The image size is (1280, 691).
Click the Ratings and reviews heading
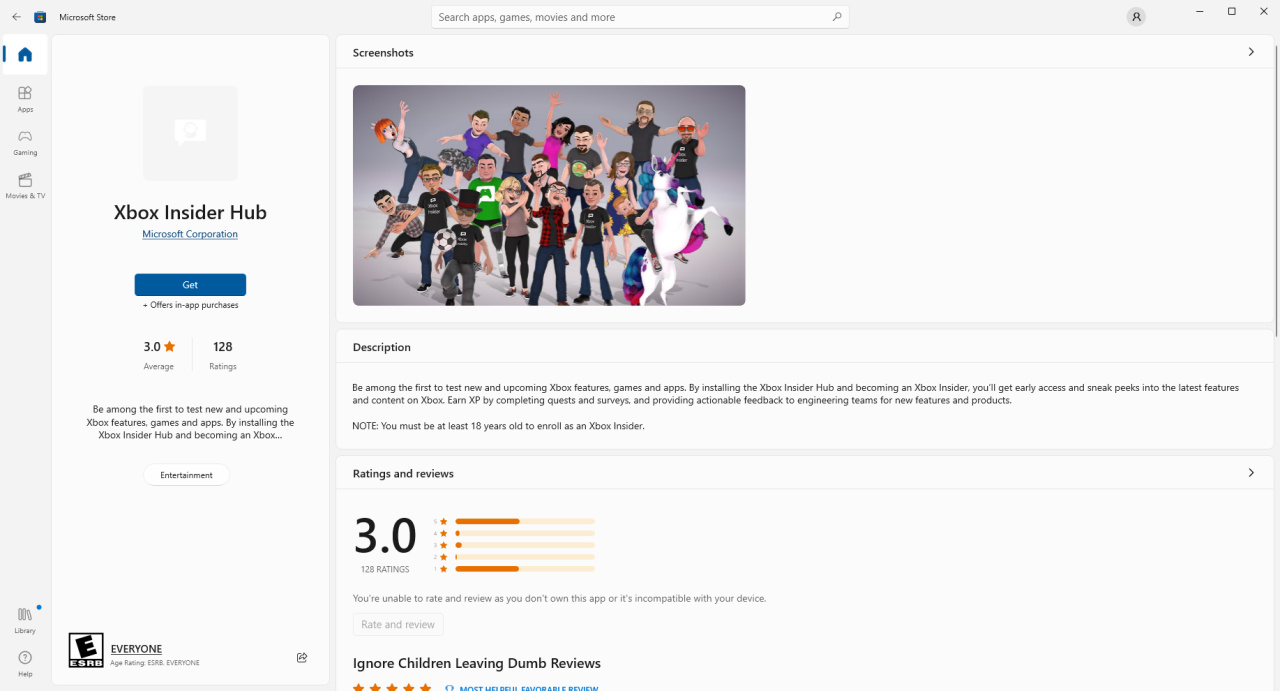point(403,473)
